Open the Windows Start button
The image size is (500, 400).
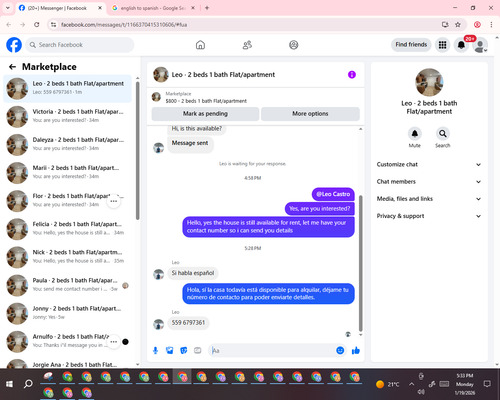(x=9, y=384)
